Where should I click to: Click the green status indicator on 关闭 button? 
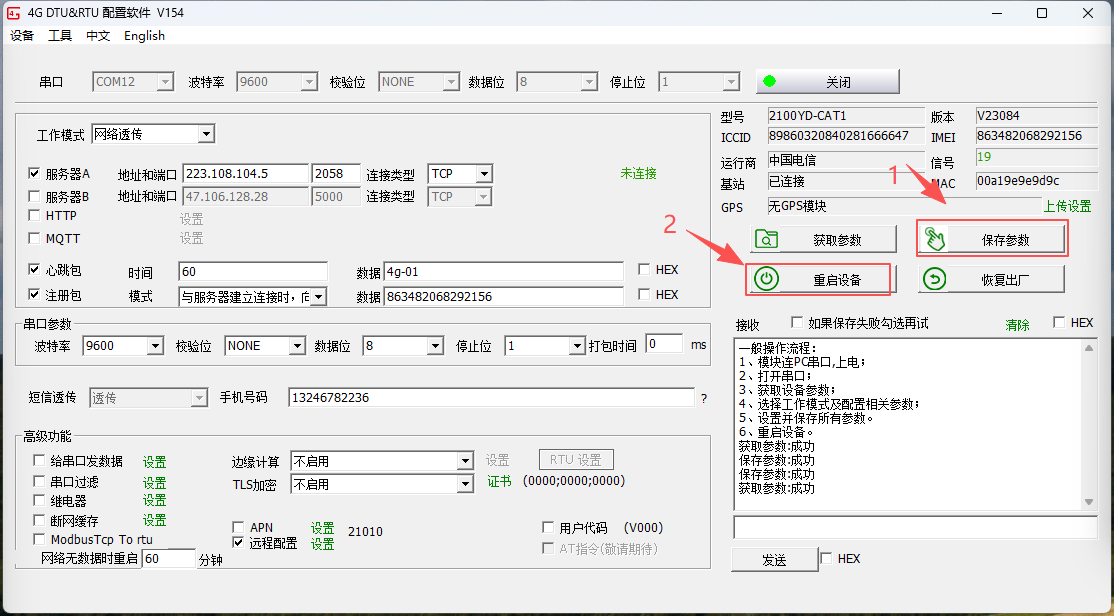tap(769, 82)
